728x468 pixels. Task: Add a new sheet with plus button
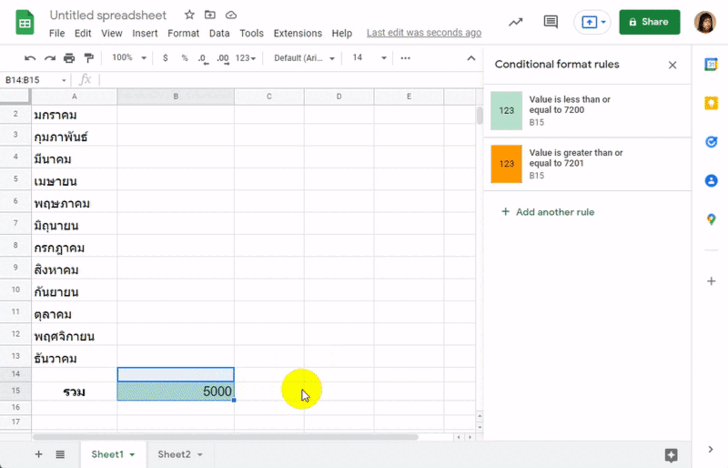[39, 454]
